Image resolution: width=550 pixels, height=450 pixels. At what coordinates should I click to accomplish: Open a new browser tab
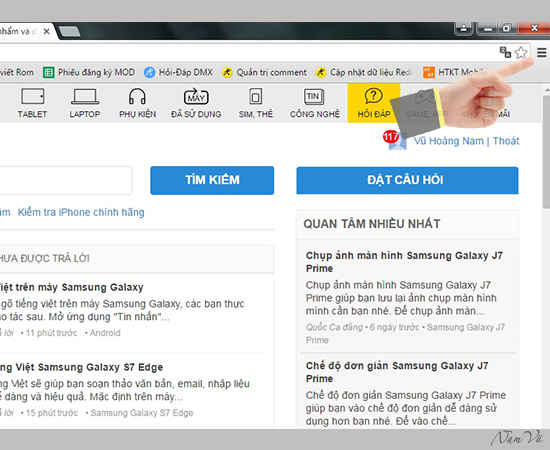tap(69, 31)
